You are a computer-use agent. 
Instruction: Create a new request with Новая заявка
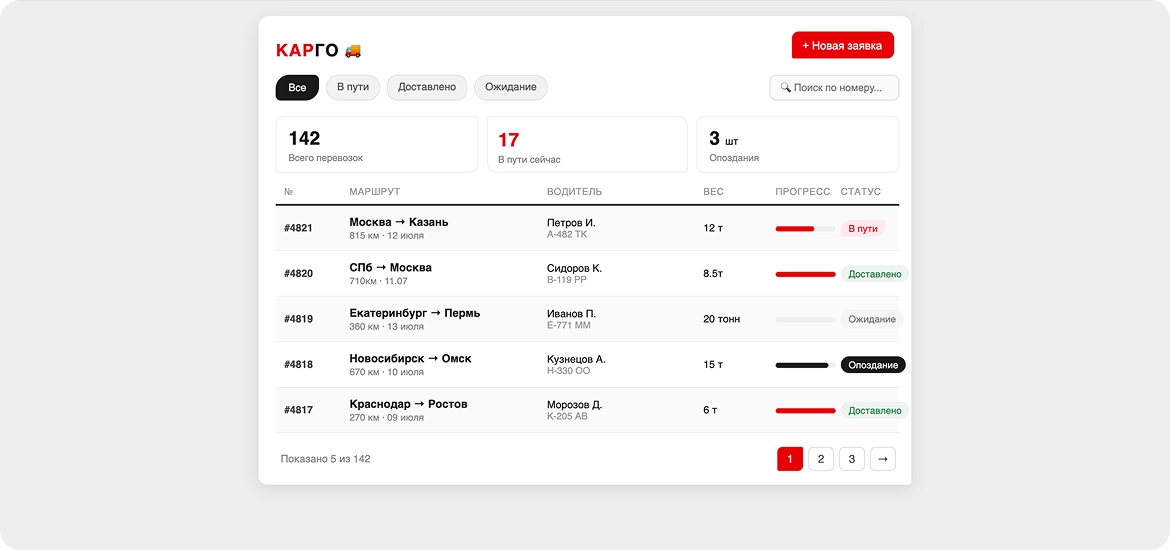842,46
